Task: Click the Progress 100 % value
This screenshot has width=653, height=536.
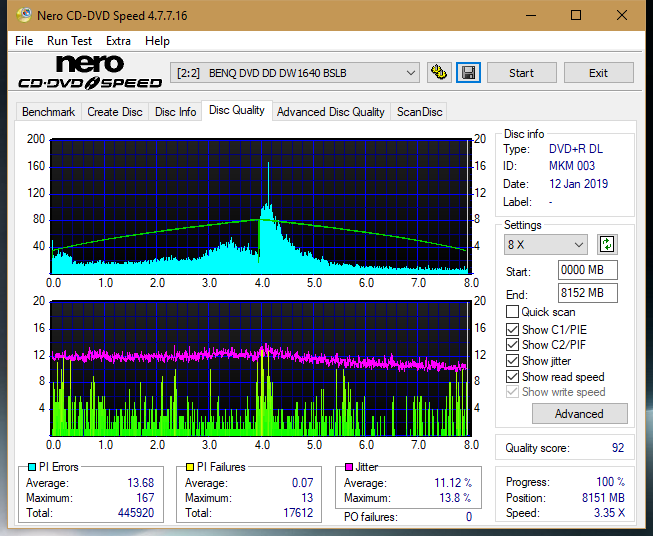Action: point(611,482)
